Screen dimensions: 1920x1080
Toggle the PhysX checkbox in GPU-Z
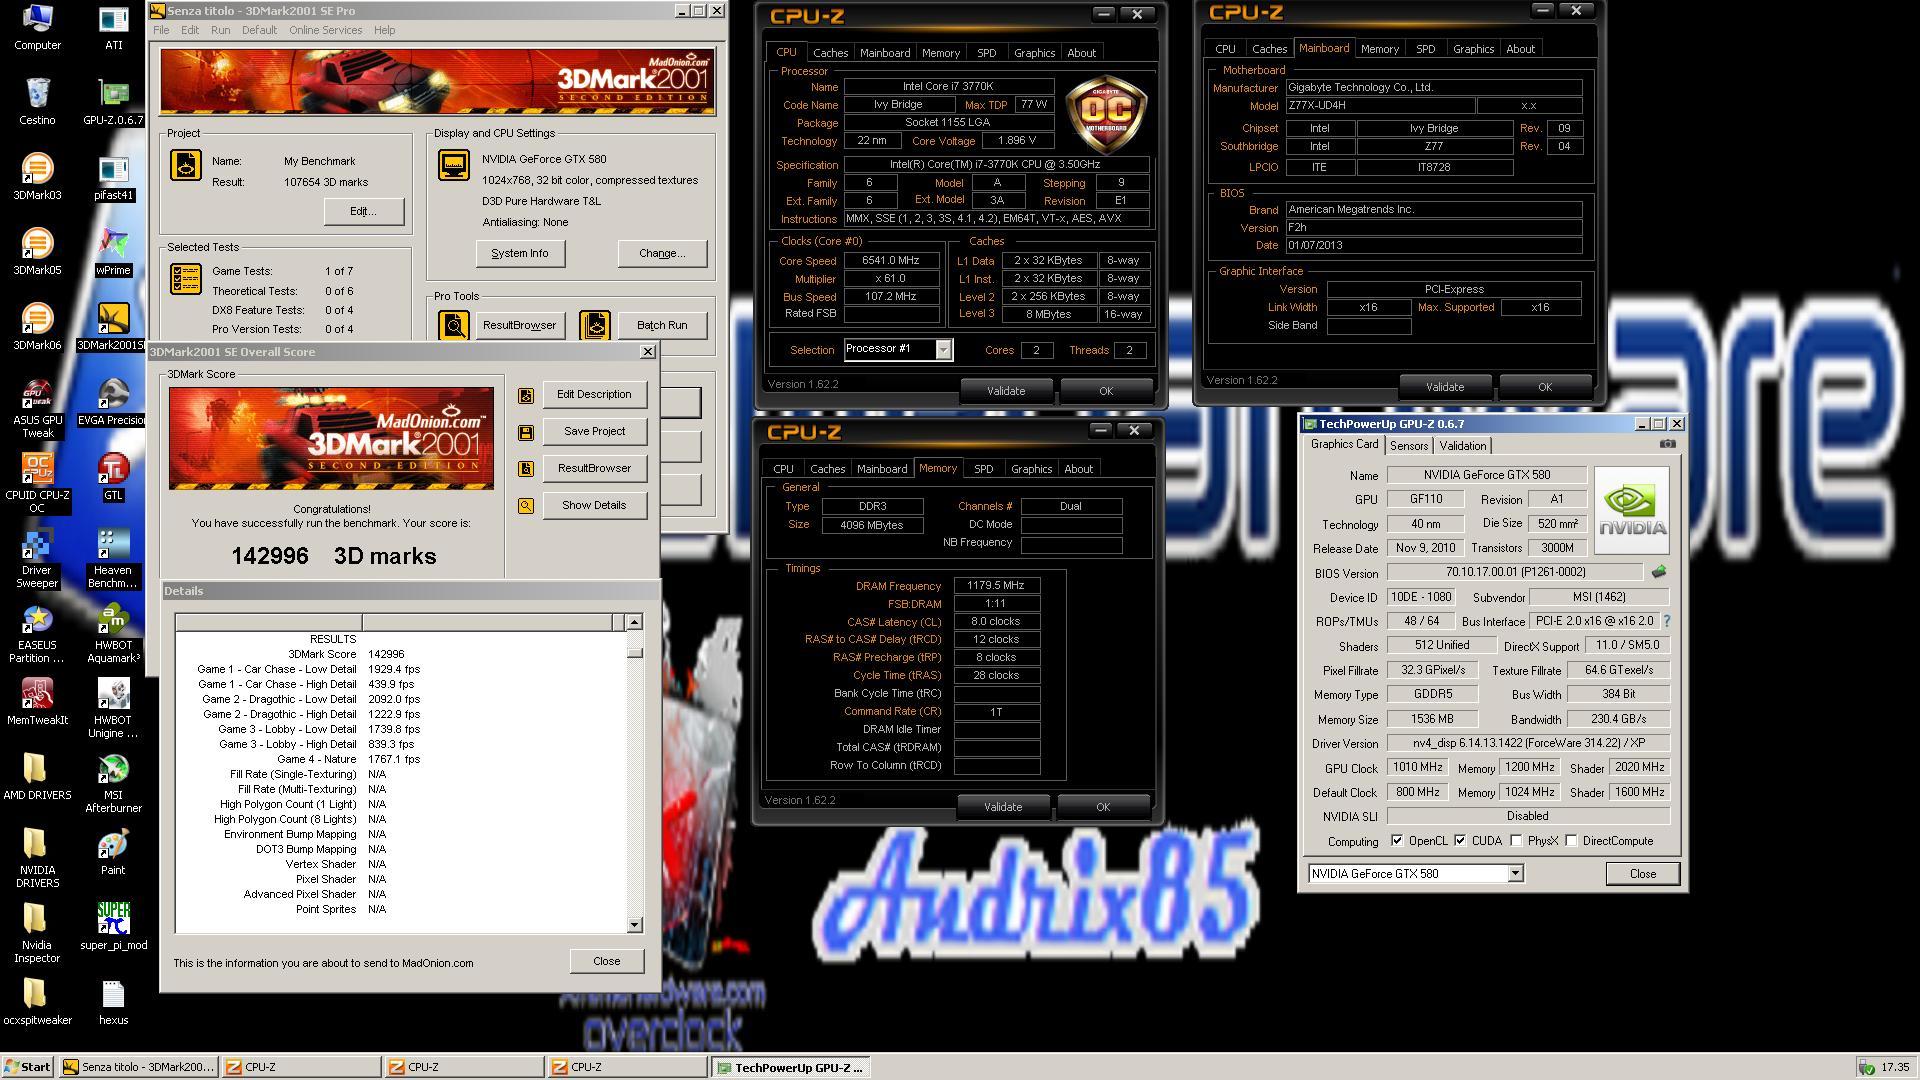tap(1516, 841)
